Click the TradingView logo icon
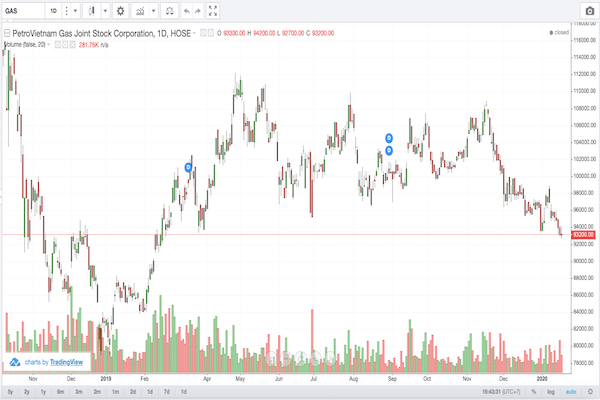The image size is (600, 400). coord(15,362)
